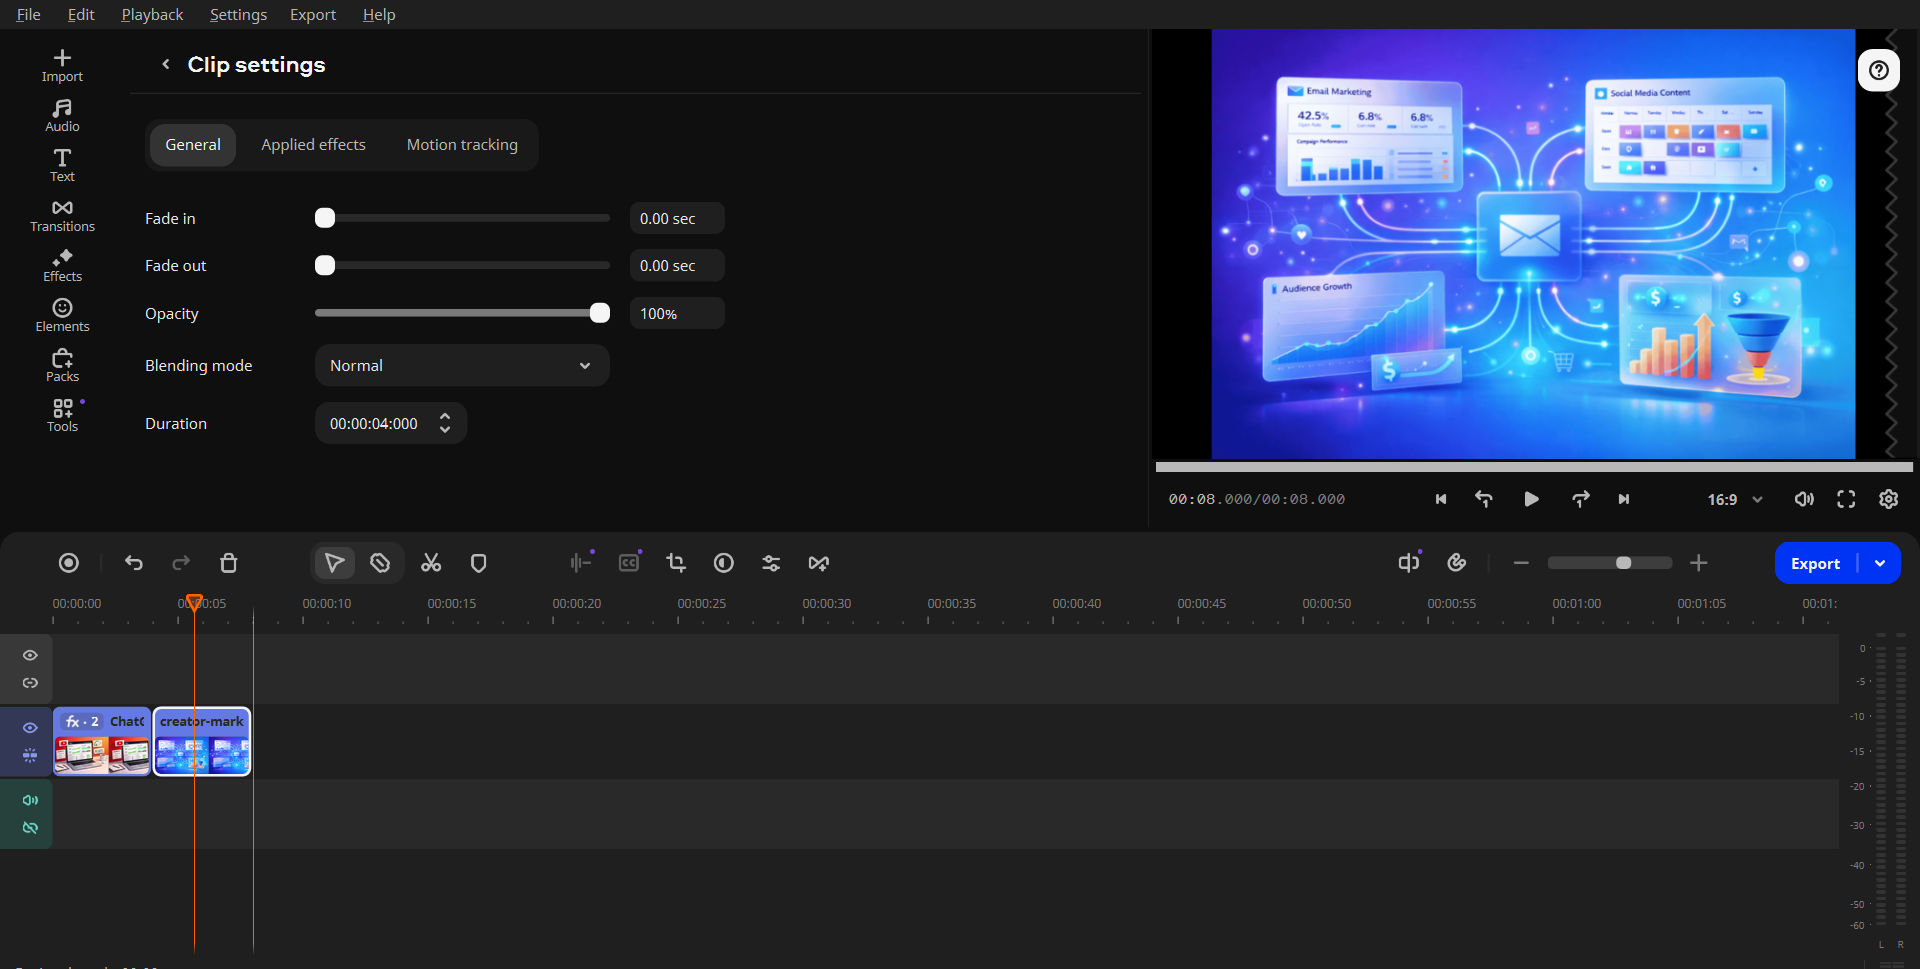Open the 16:9 aspect ratio dropdown
This screenshot has width=1920, height=969.
(x=1735, y=499)
